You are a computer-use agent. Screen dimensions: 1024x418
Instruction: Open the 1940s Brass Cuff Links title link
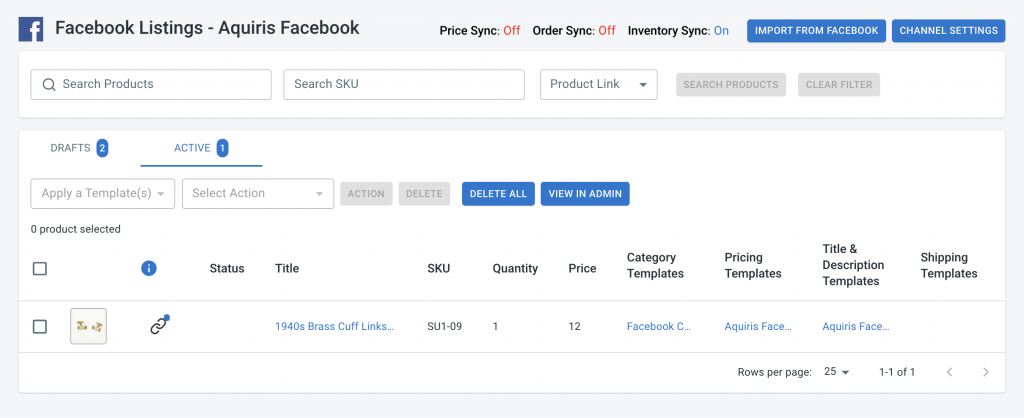[x=334, y=327]
